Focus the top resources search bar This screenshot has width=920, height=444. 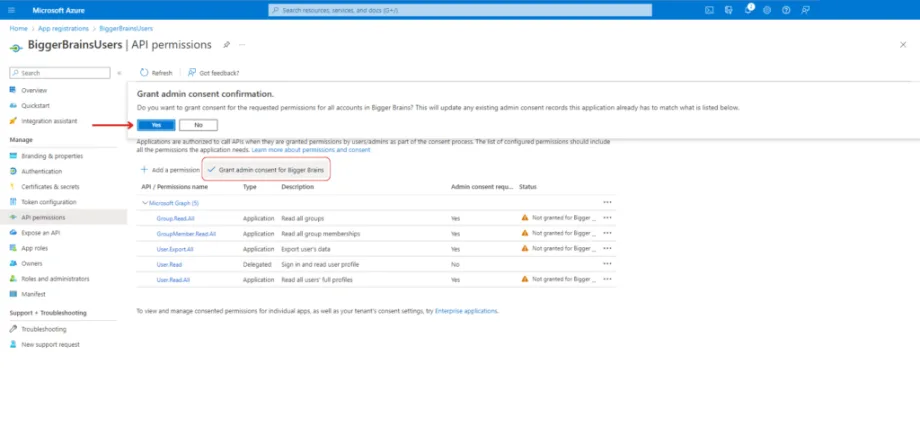460,10
